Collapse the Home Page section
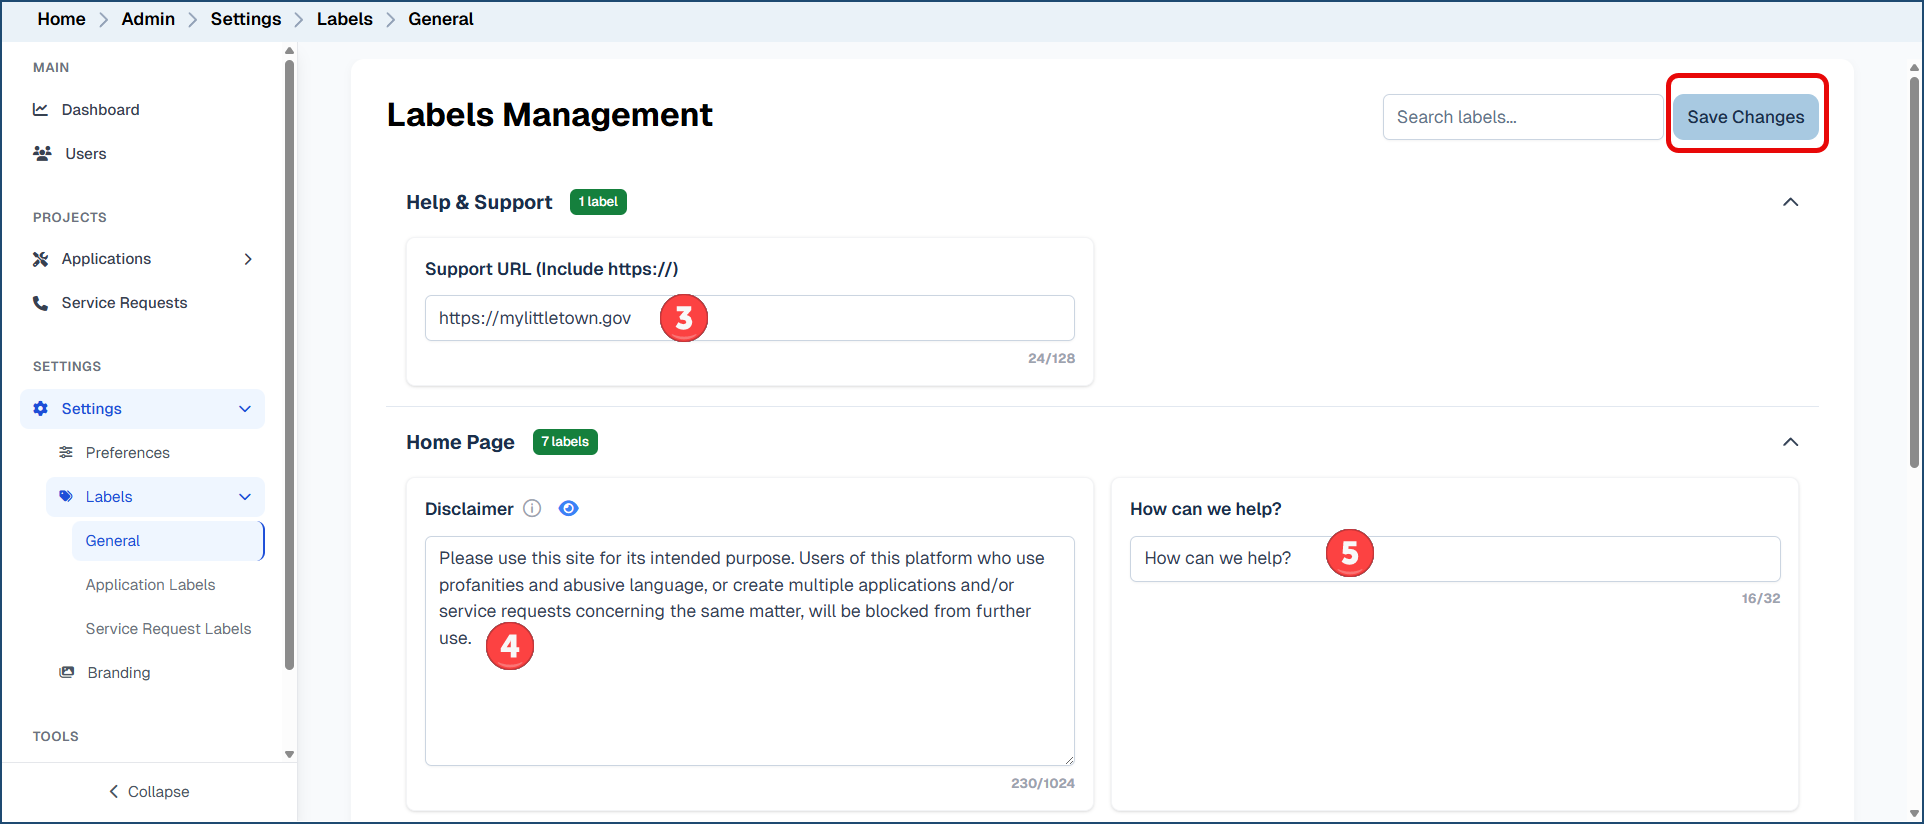The height and width of the screenshot is (824, 1924). 1790,442
